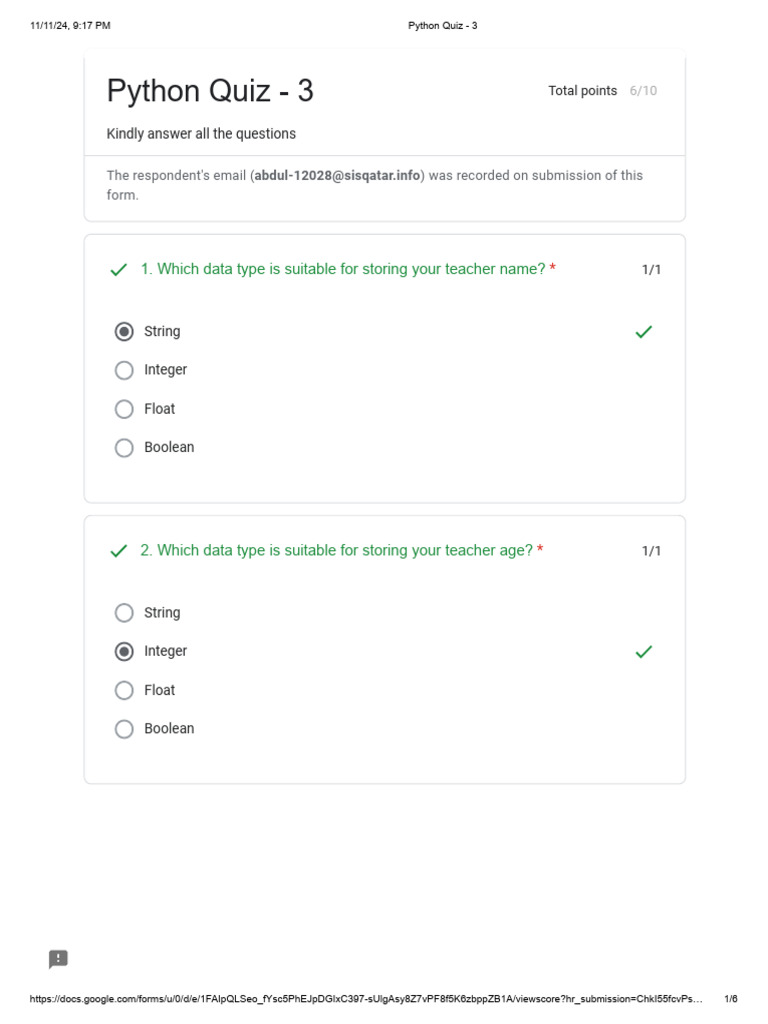768x1024 pixels.
Task: Click the respondent email abdul-12028@sisqatar.info
Action: click(x=337, y=176)
